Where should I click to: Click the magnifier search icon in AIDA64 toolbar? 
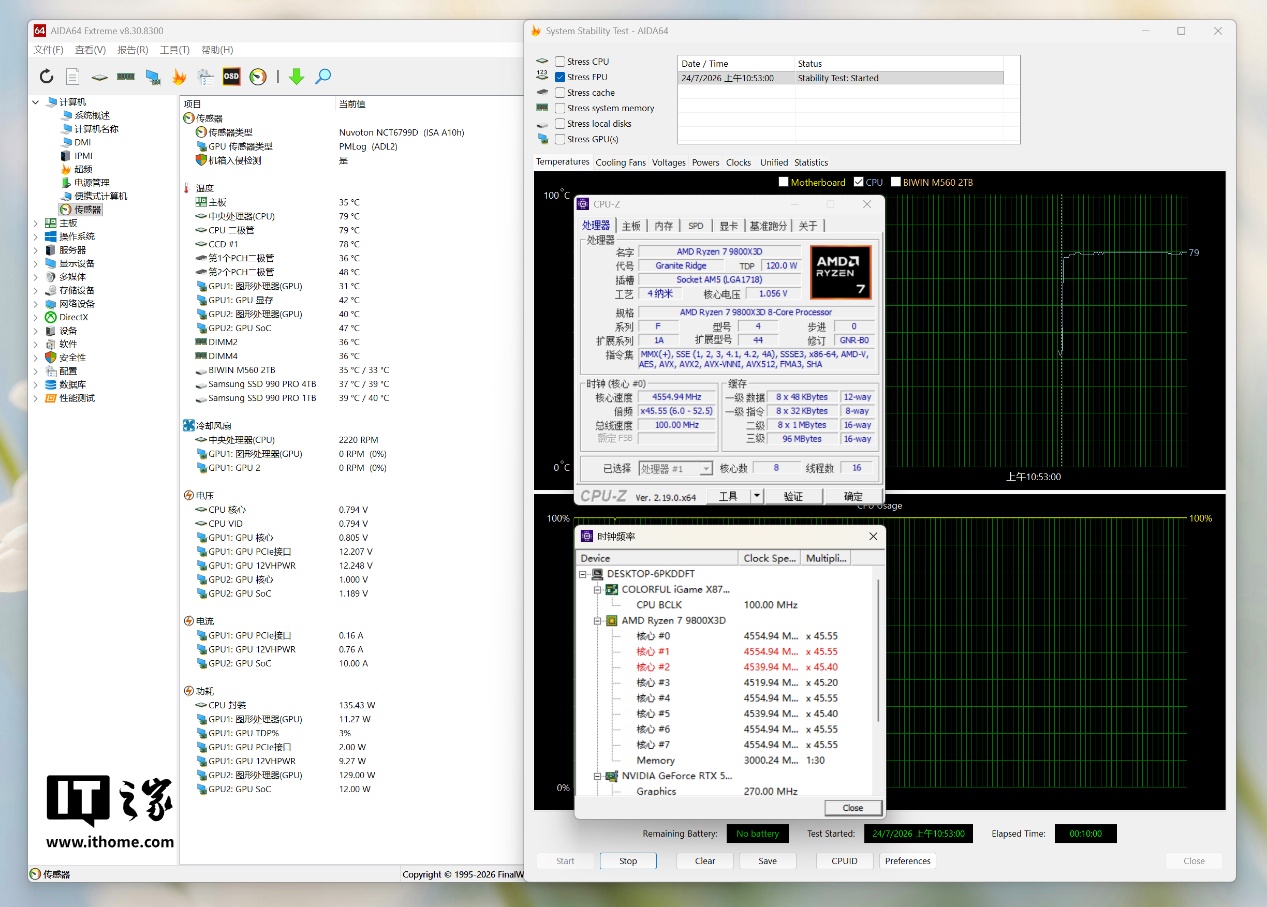click(x=323, y=76)
